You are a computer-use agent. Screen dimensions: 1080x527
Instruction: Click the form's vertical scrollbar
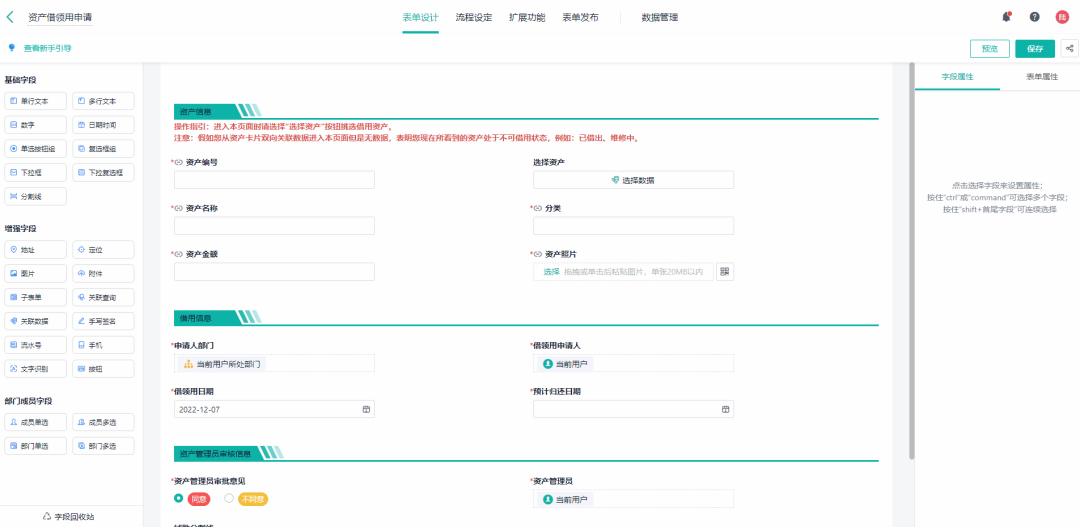click(x=910, y=260)
